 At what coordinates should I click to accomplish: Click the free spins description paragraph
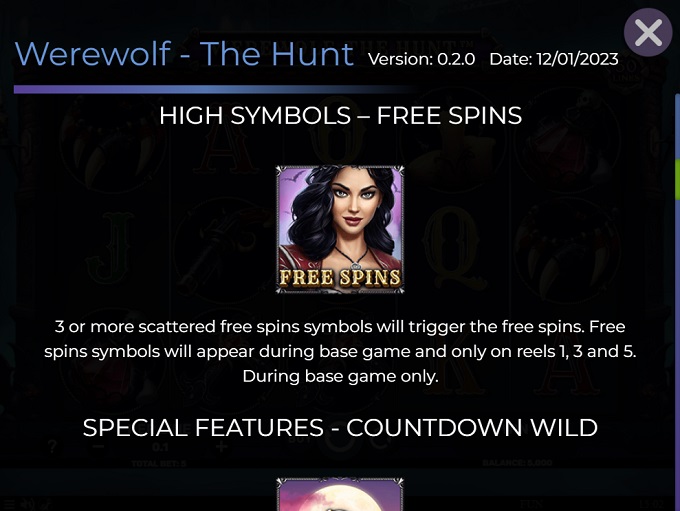pyautogui.click(x=340, y=351)
